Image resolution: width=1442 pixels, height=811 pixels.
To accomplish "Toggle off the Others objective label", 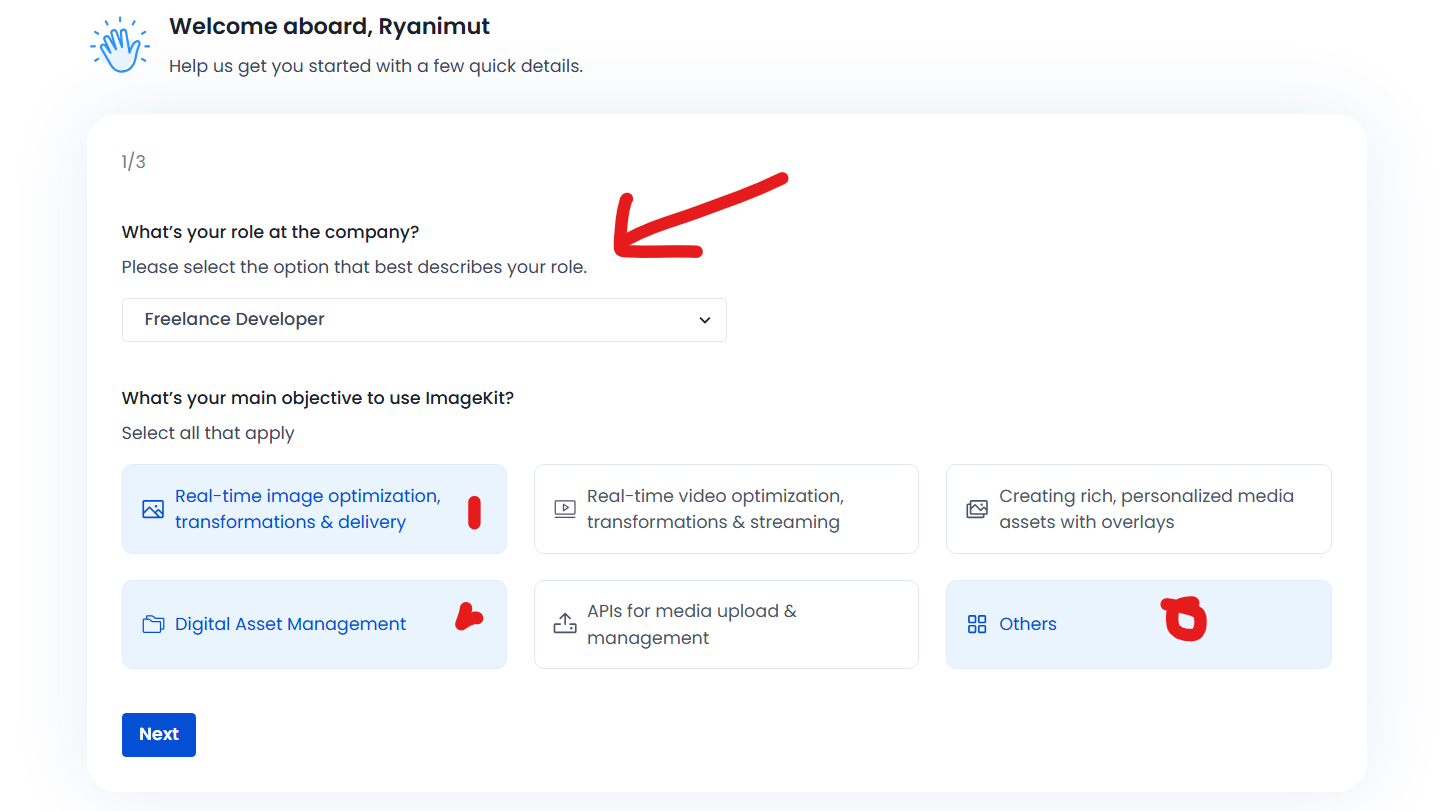I will [x=1028, y=624].
